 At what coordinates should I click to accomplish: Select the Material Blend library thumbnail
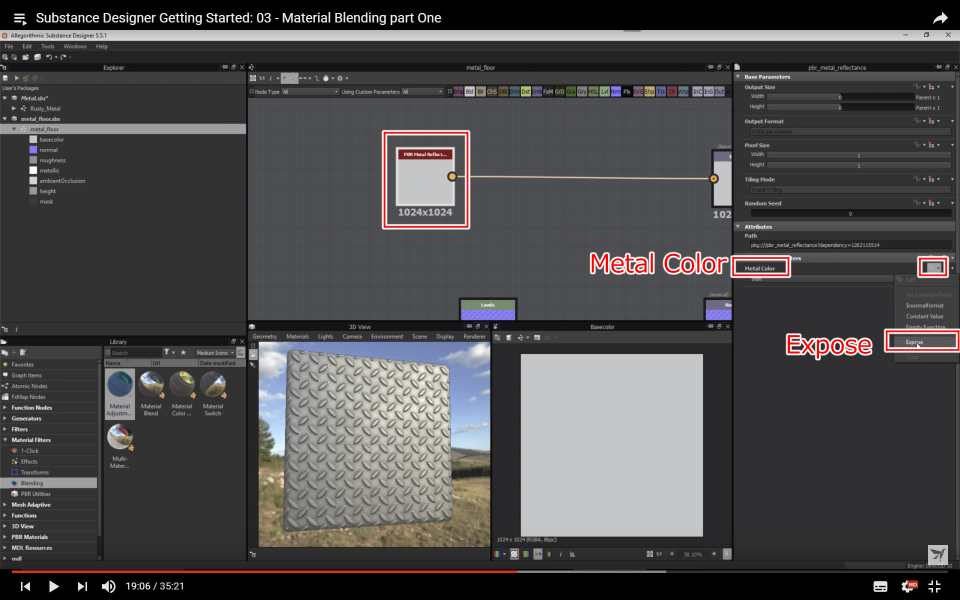(x=151, y=394)
